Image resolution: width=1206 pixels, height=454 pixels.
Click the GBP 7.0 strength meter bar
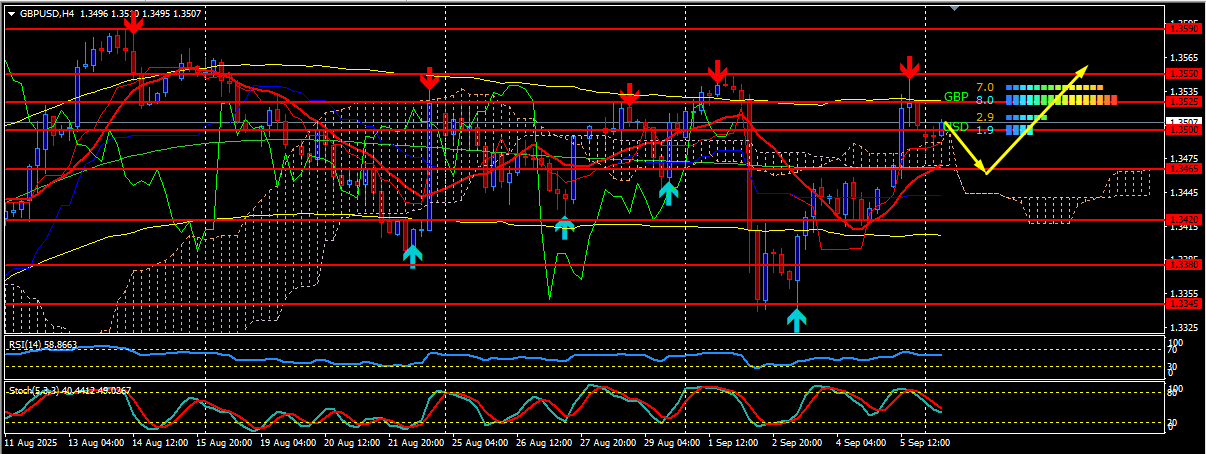[x=1054, y=88]
